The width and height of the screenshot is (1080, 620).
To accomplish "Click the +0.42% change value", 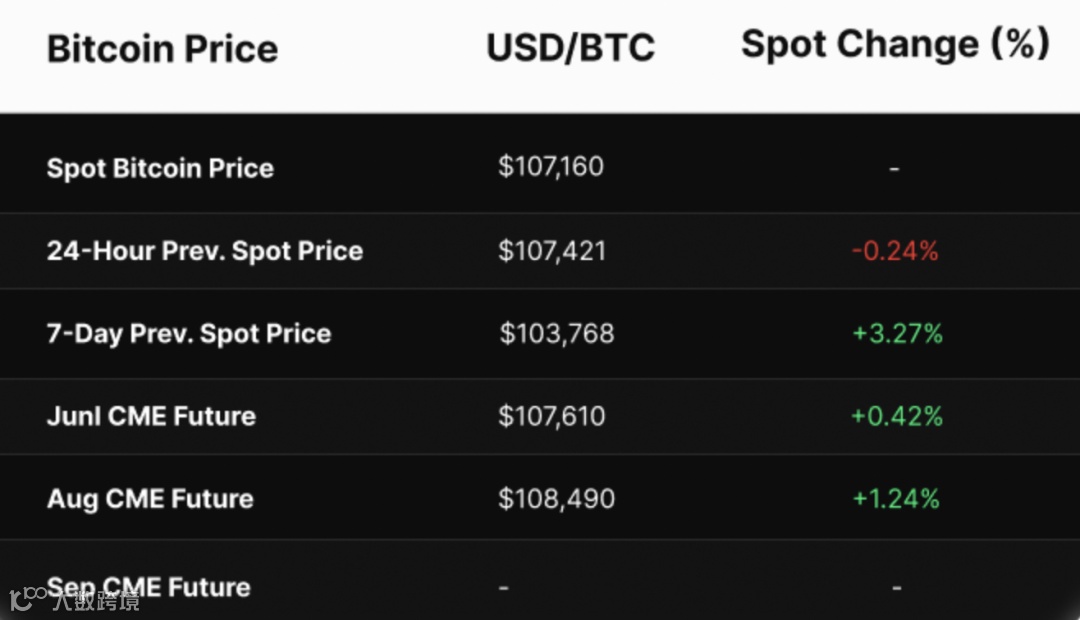I will click(x=897, y=416).
